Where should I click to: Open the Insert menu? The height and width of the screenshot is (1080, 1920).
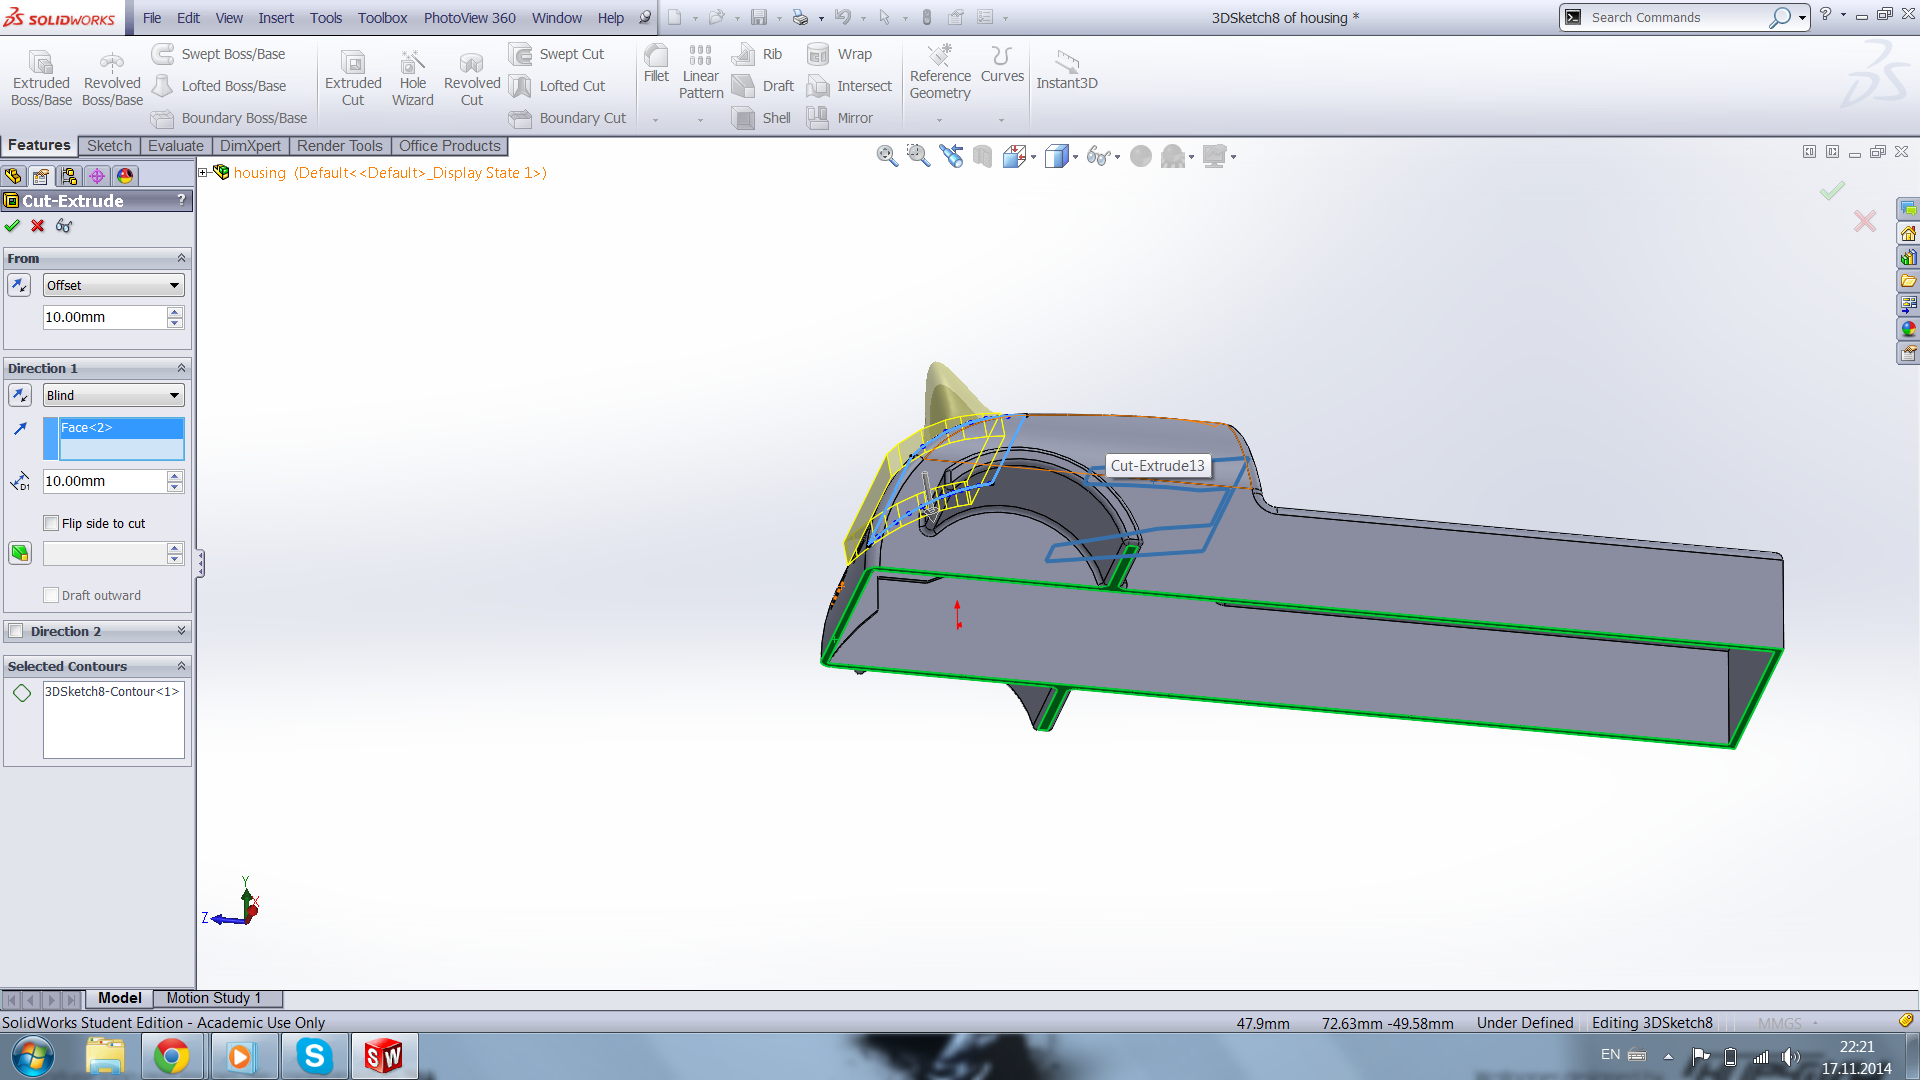(275, 18)
